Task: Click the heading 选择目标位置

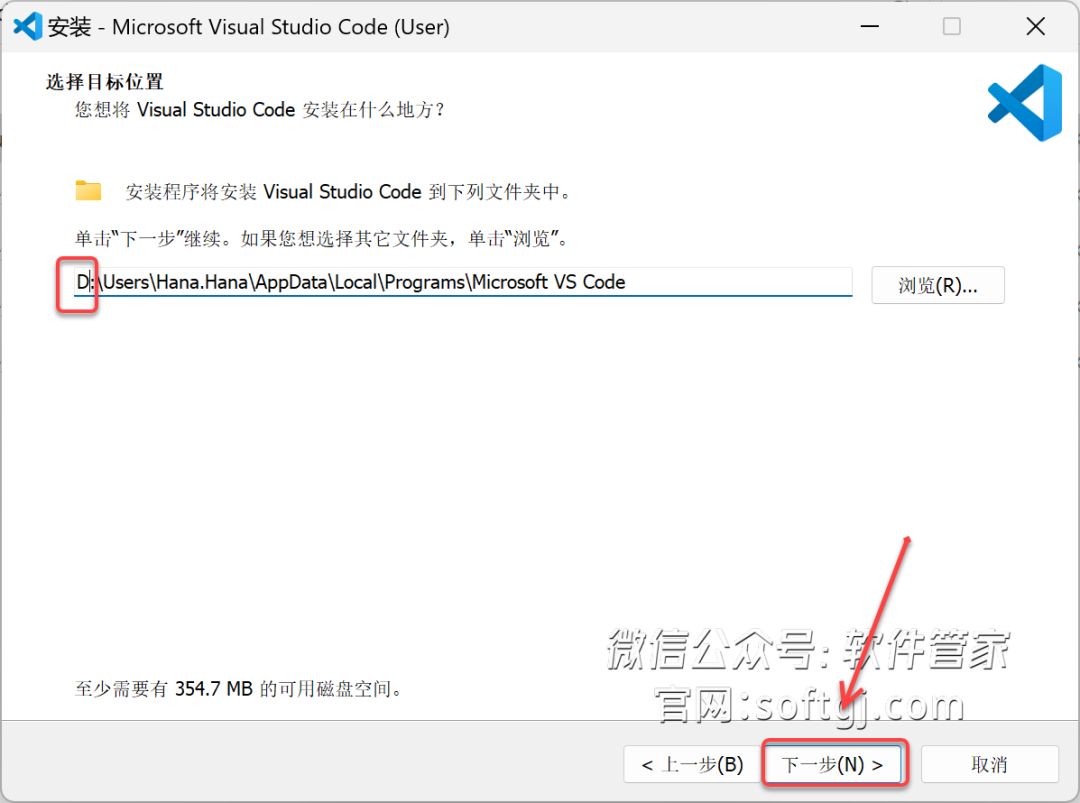Action: coord(105,82)
